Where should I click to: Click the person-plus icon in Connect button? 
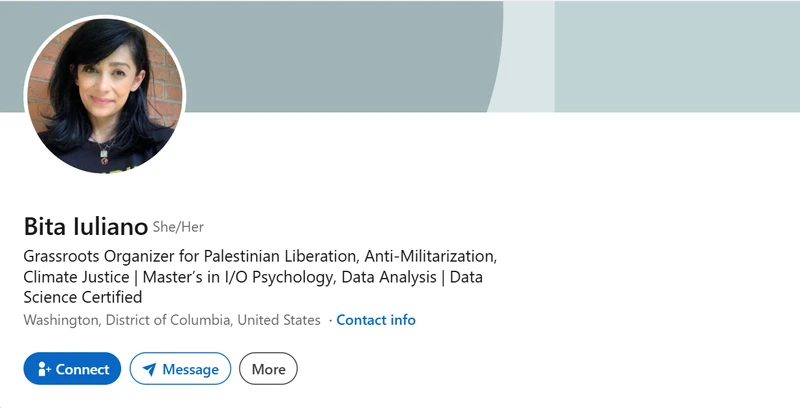44,369
